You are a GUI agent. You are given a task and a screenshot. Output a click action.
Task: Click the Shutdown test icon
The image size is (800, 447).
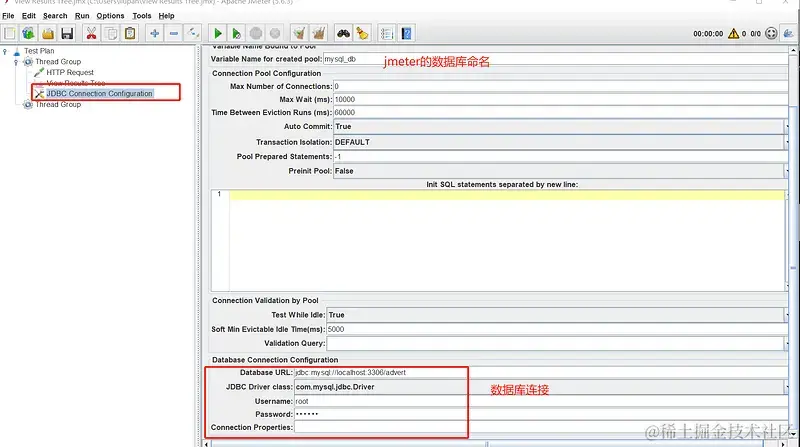tap(275, 34)
